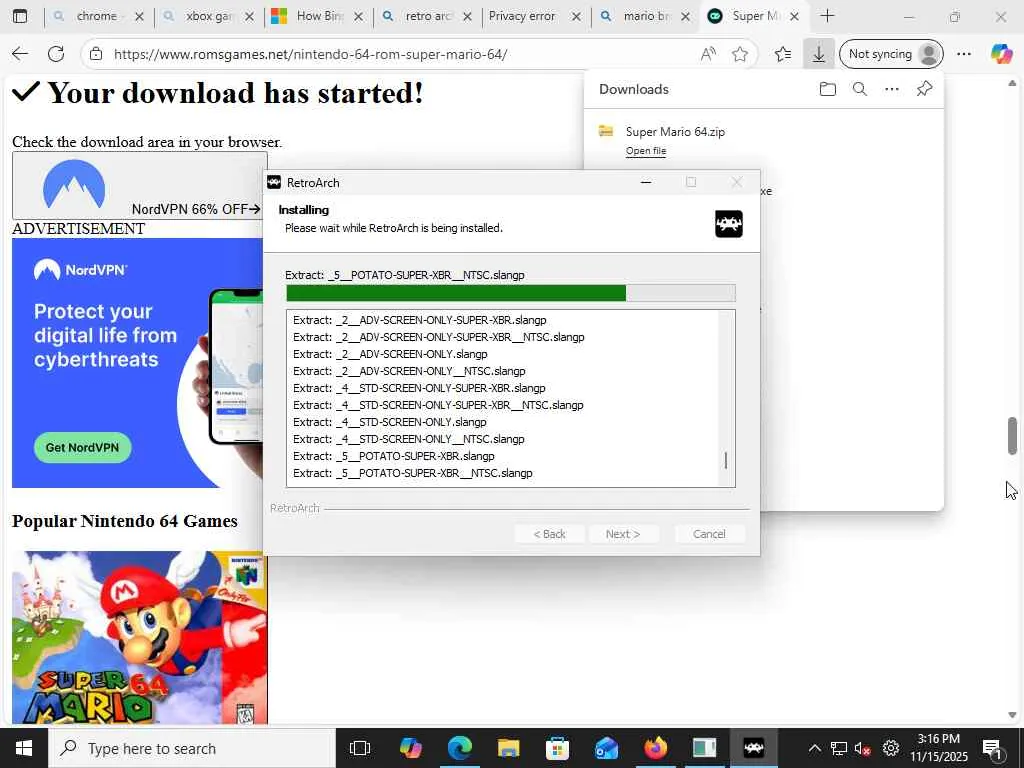
Task: Open Microsoft Store from the taskbar
Action: point(557,748)
